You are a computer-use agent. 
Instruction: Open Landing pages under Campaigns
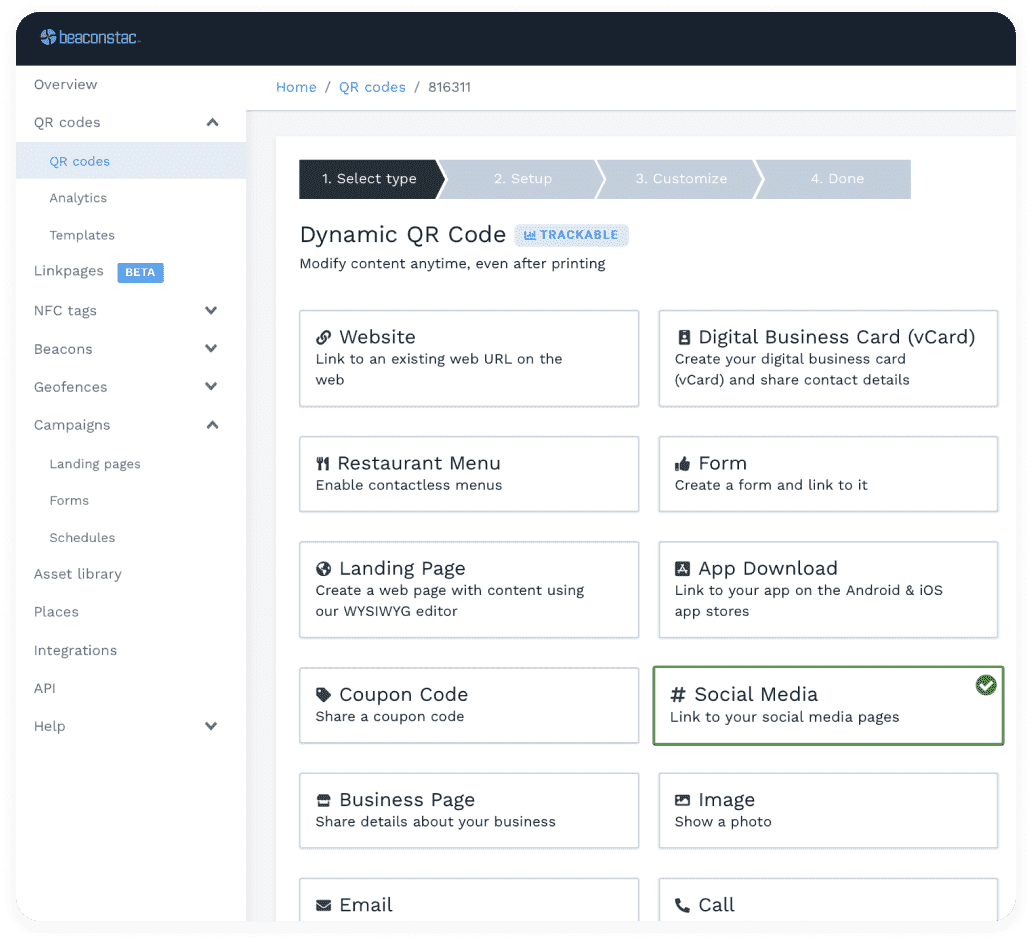click(x=95, y=464)
